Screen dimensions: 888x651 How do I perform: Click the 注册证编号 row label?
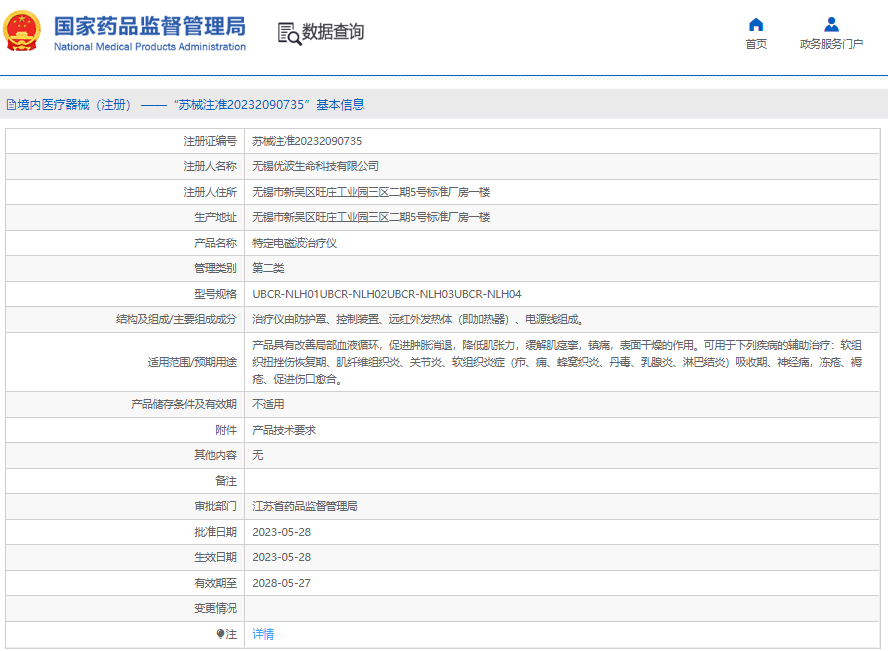pyautogui.click(x=210, y=141)
